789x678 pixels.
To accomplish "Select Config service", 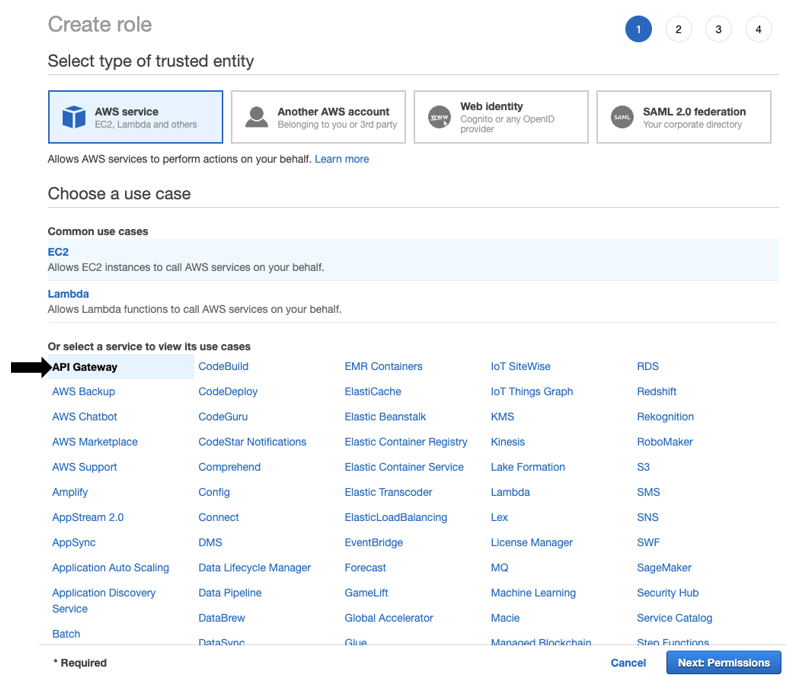I will click(x=214, y=492).
